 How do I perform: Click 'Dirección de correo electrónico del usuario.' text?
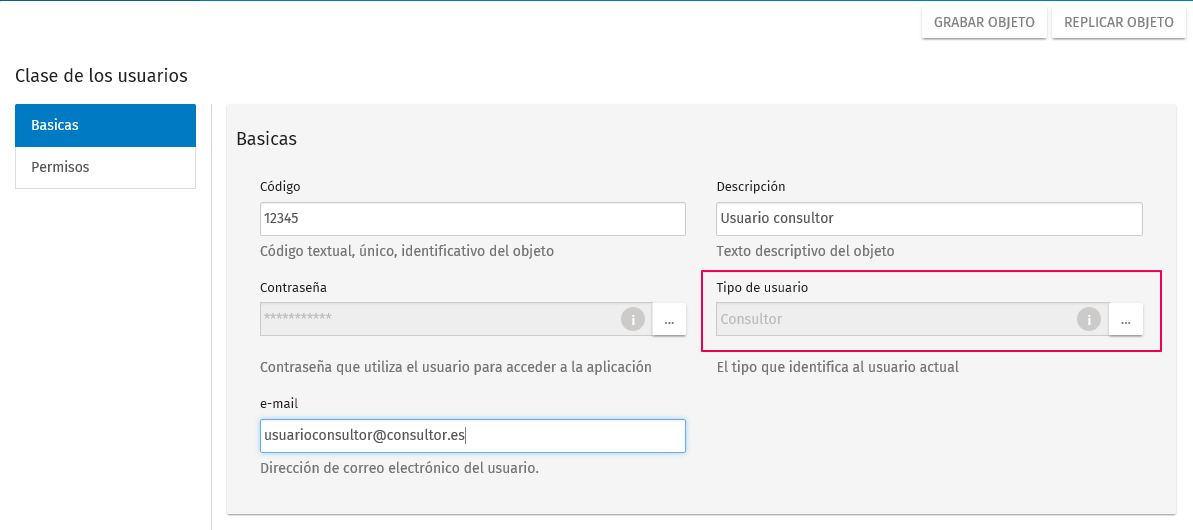coord(399,468)
